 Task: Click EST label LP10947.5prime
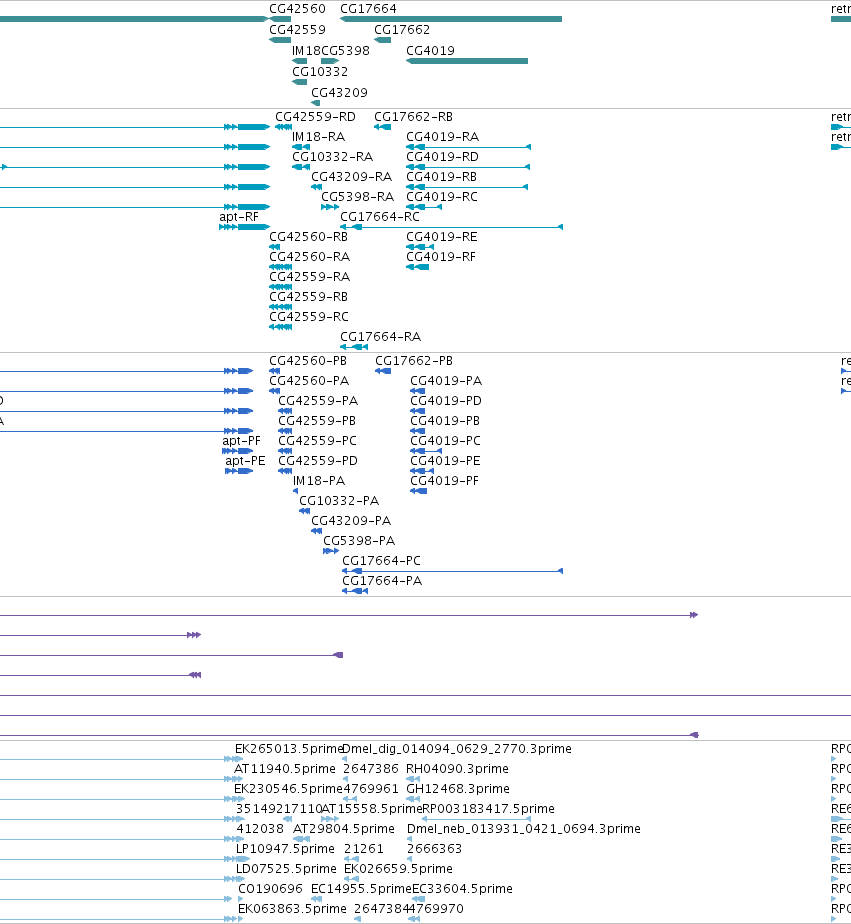[285, 849]
